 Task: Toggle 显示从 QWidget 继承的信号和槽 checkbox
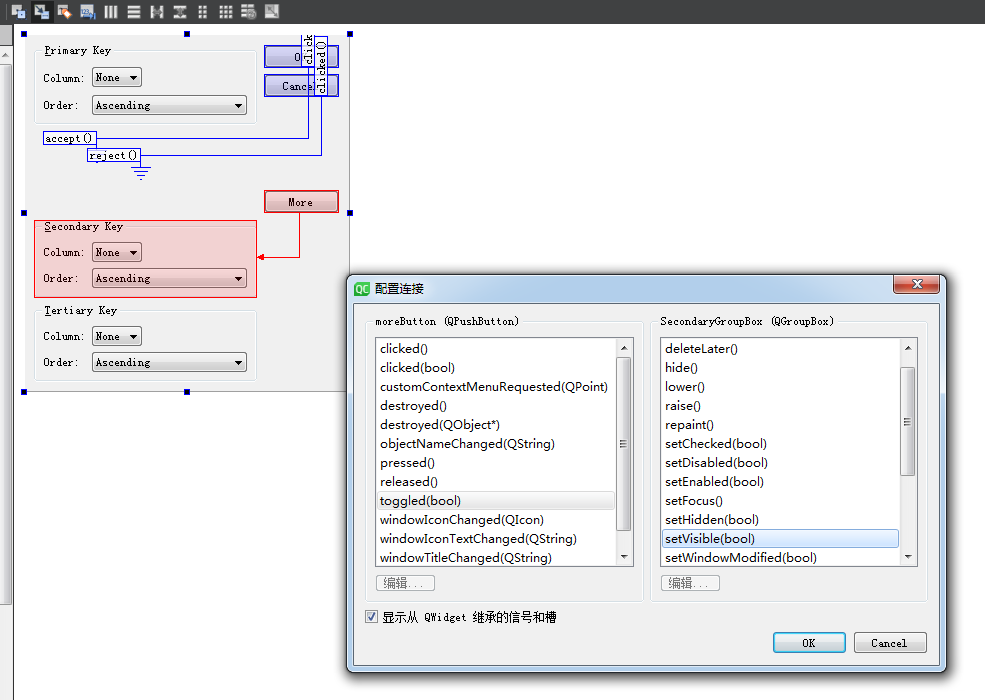click(x=371, y=617)
